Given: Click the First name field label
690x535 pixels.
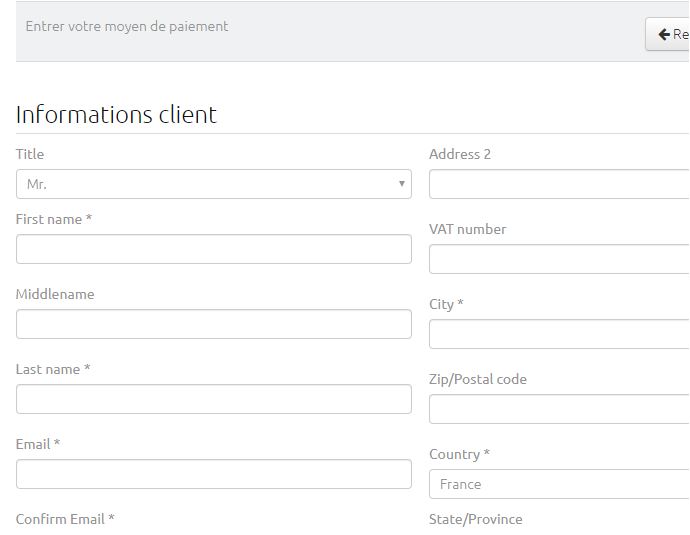Looking at the screenshot, I should coord(53,219).
